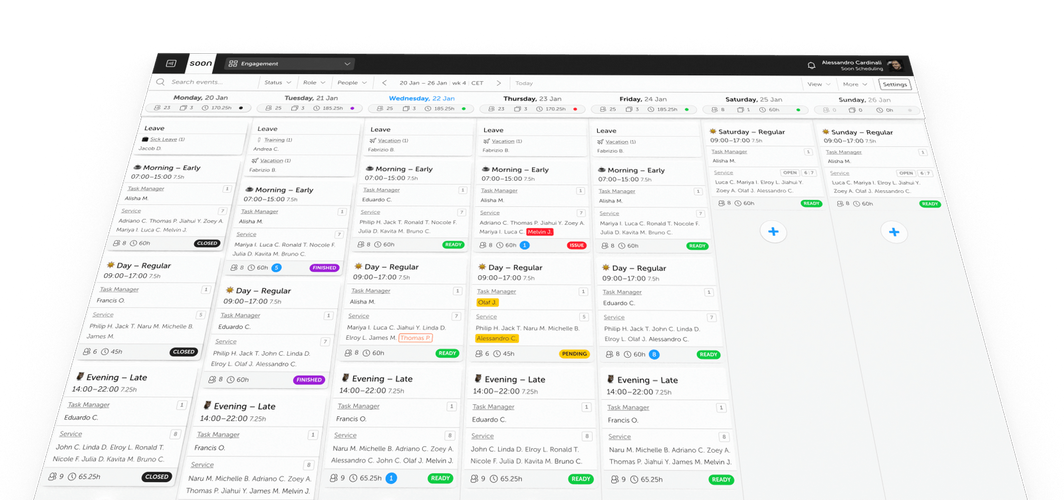Click Francis O. in Wednesday Evening – Late
The width and height of the screenshot is (1064, 500).
point(352,419)
